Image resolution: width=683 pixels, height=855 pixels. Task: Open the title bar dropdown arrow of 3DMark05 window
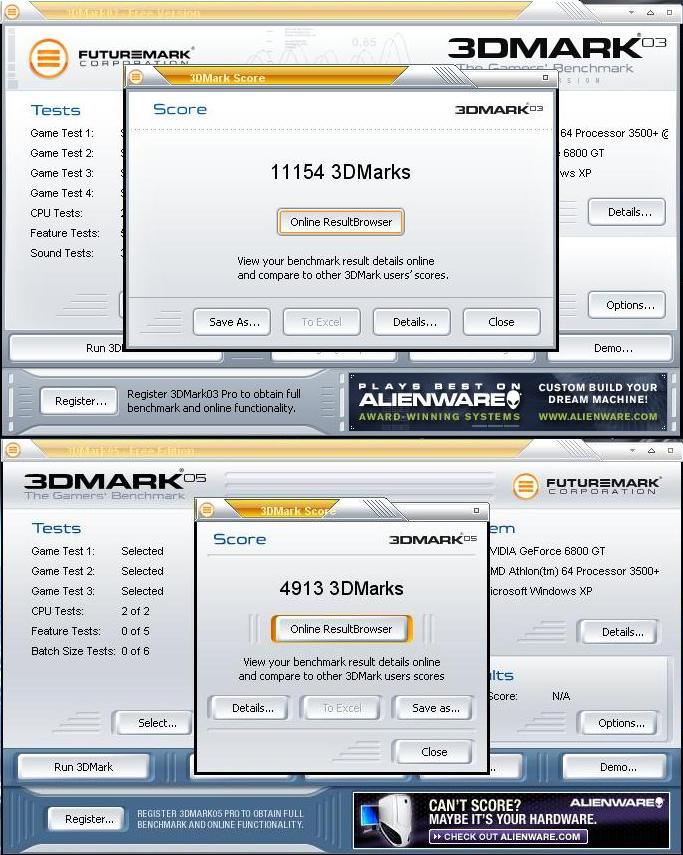(632, 450)
